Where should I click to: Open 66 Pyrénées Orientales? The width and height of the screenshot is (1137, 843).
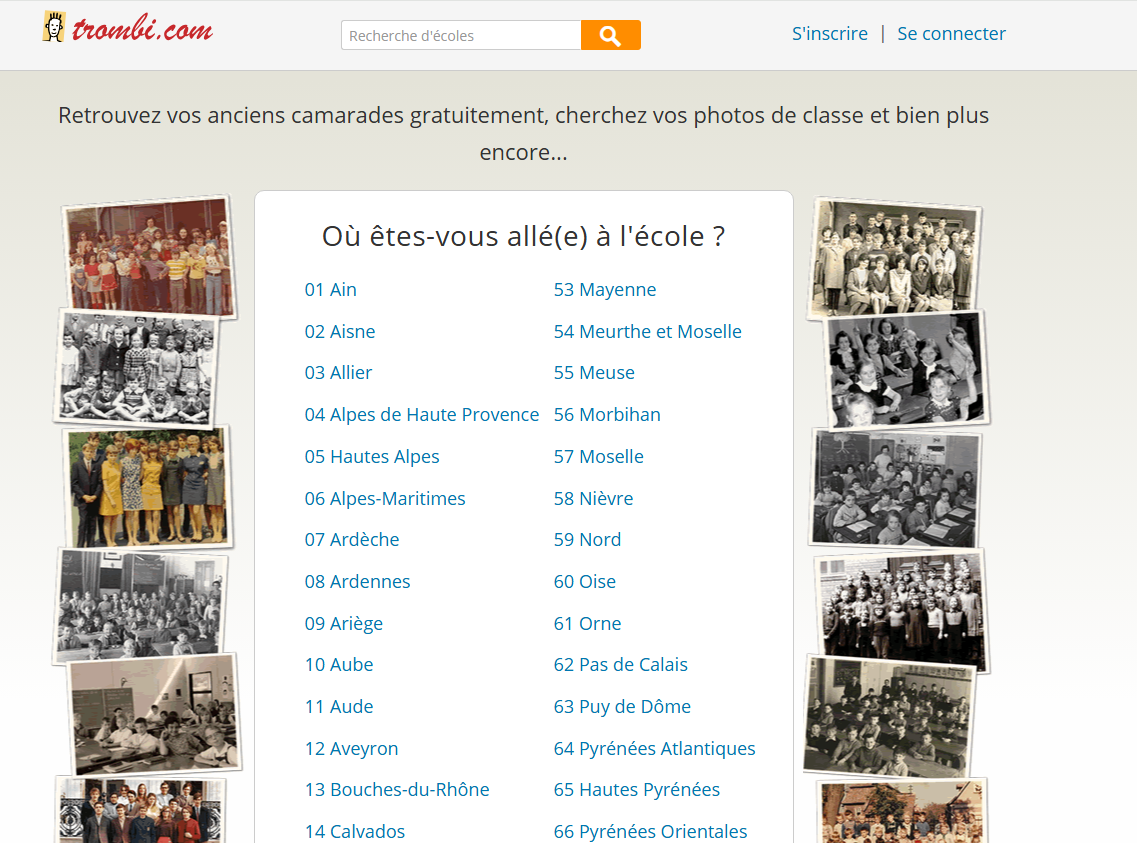(650, 831)
